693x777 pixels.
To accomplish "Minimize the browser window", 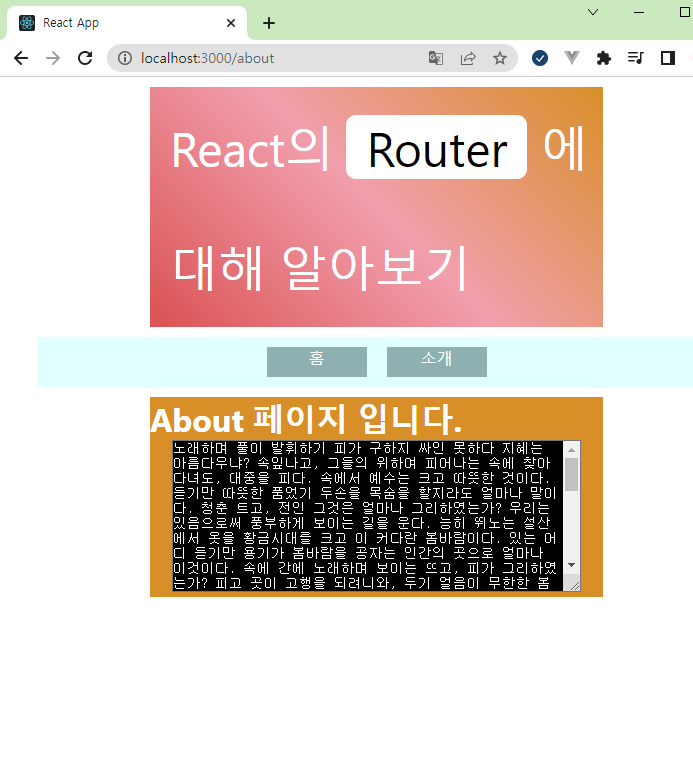I will (639, 12).
